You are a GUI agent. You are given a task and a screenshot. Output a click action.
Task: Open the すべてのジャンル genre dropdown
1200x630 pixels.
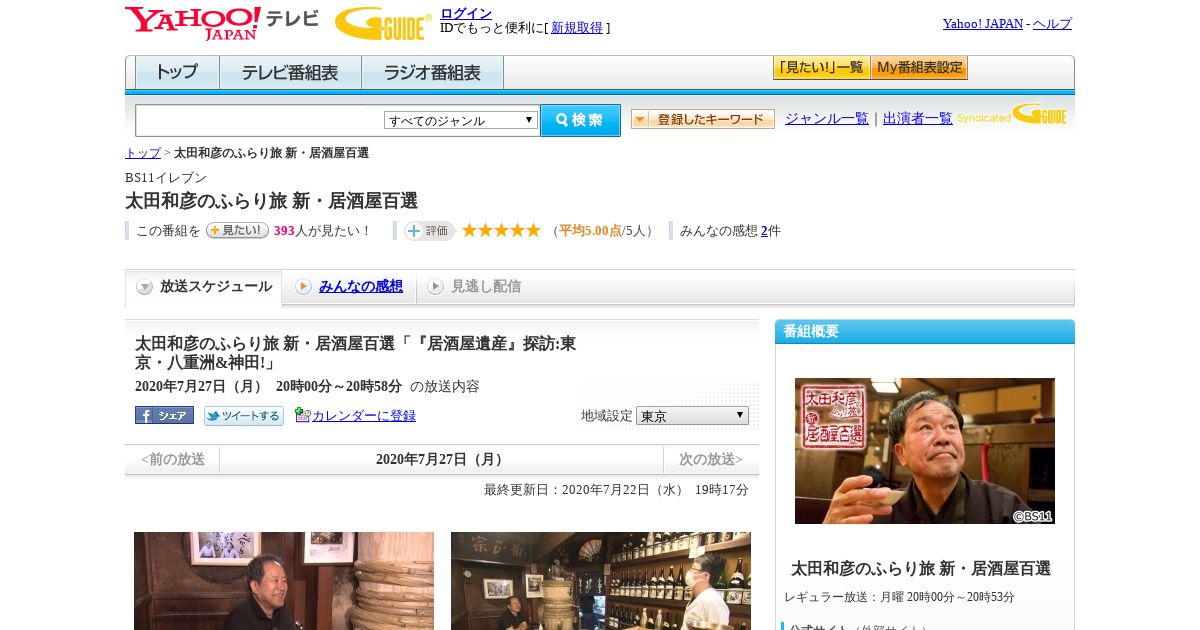pyautogui.click(x=461, y=120)
